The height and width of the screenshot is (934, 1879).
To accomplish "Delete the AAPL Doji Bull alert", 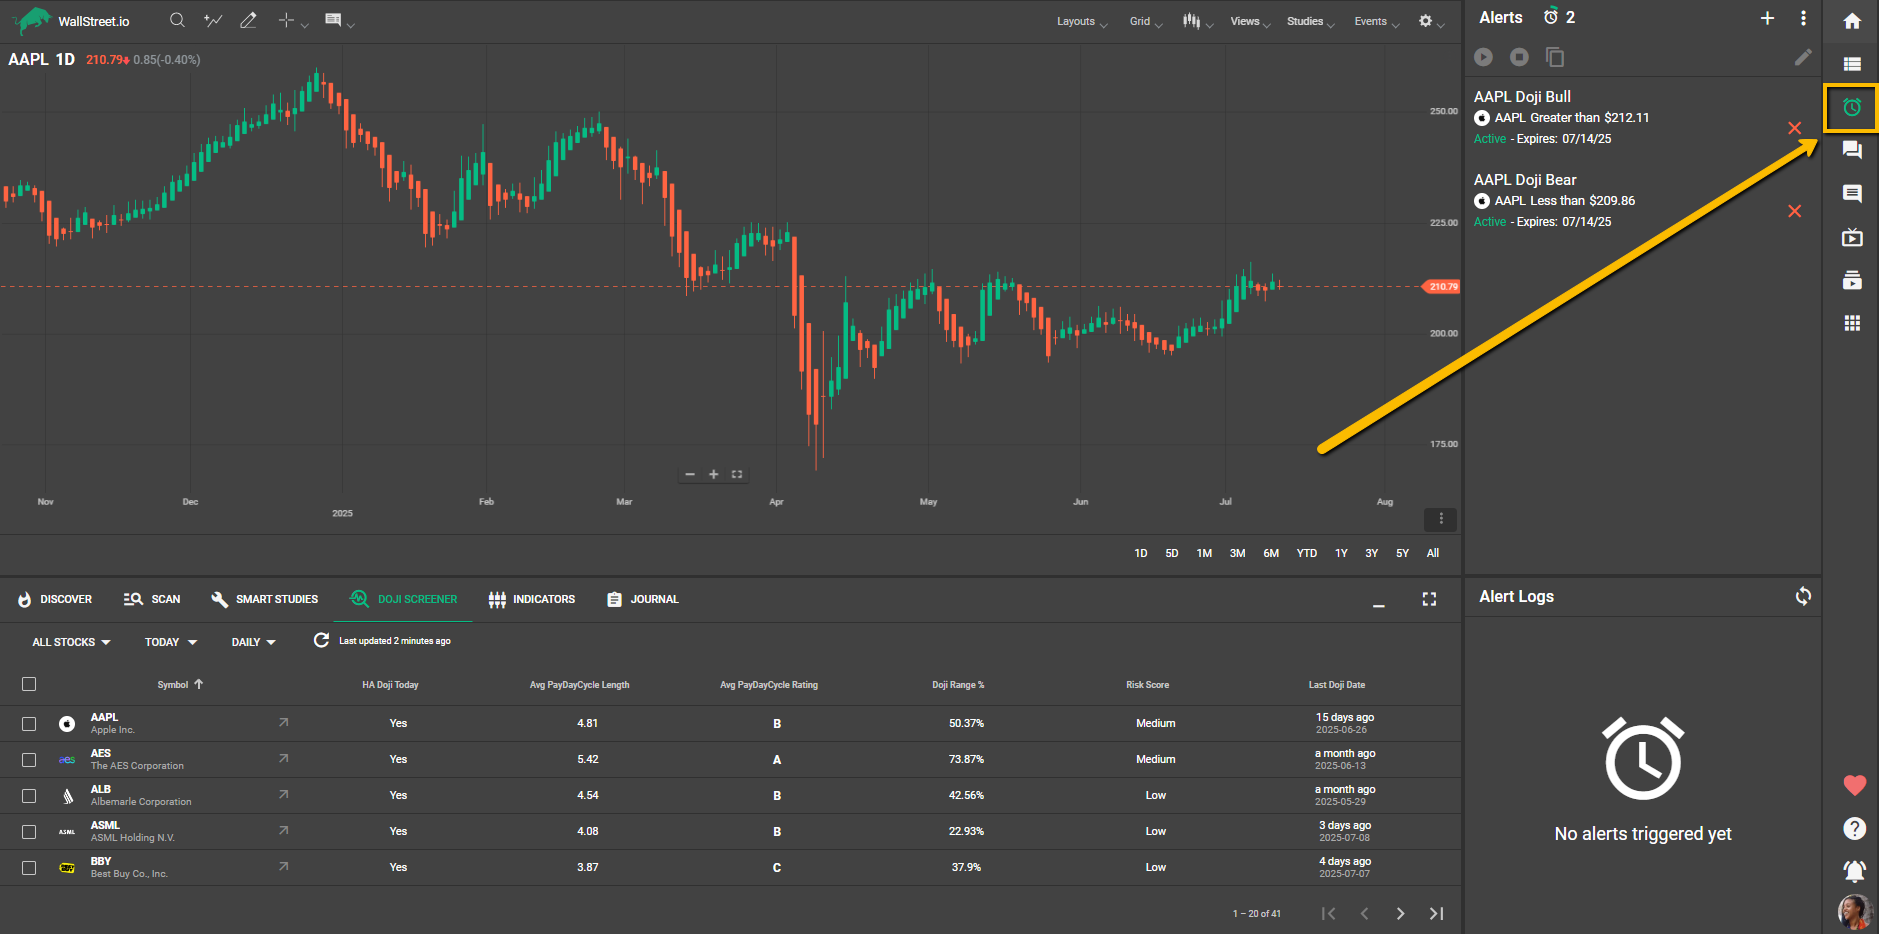I will [1795, 128].
